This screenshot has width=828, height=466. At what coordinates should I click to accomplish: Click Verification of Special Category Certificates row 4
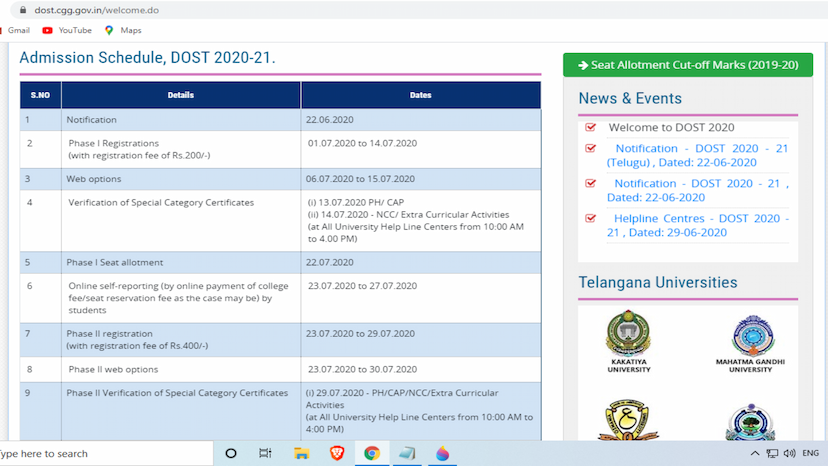click(x=161, y=202)
